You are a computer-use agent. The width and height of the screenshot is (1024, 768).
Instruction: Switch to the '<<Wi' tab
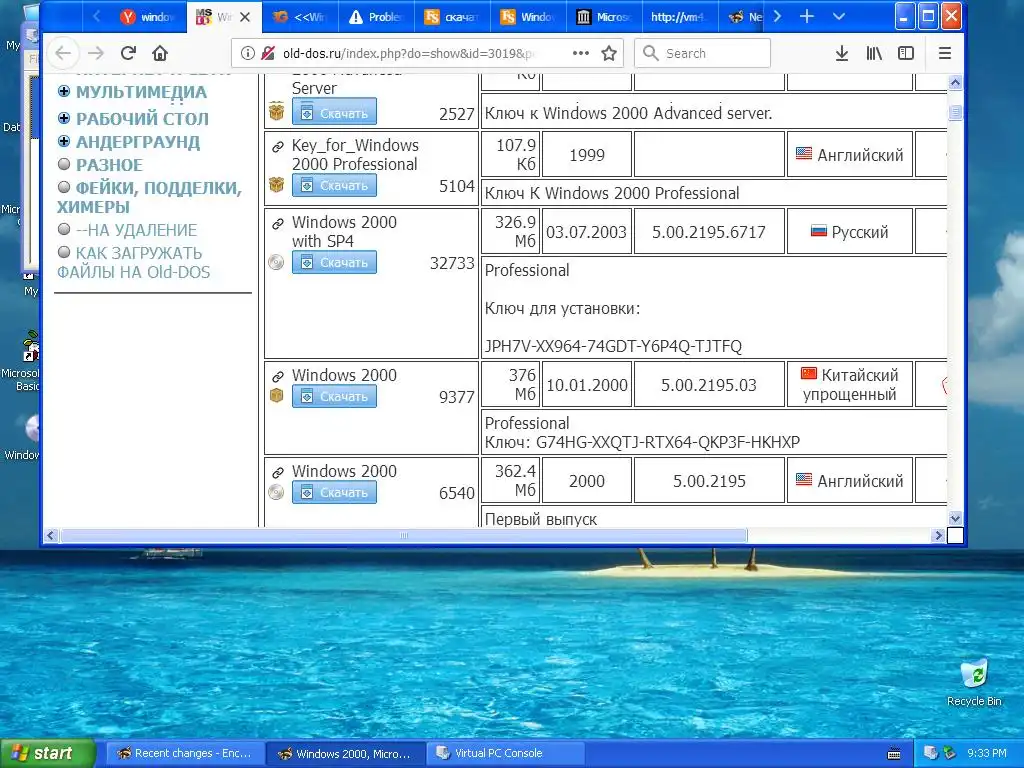(300, 17)
